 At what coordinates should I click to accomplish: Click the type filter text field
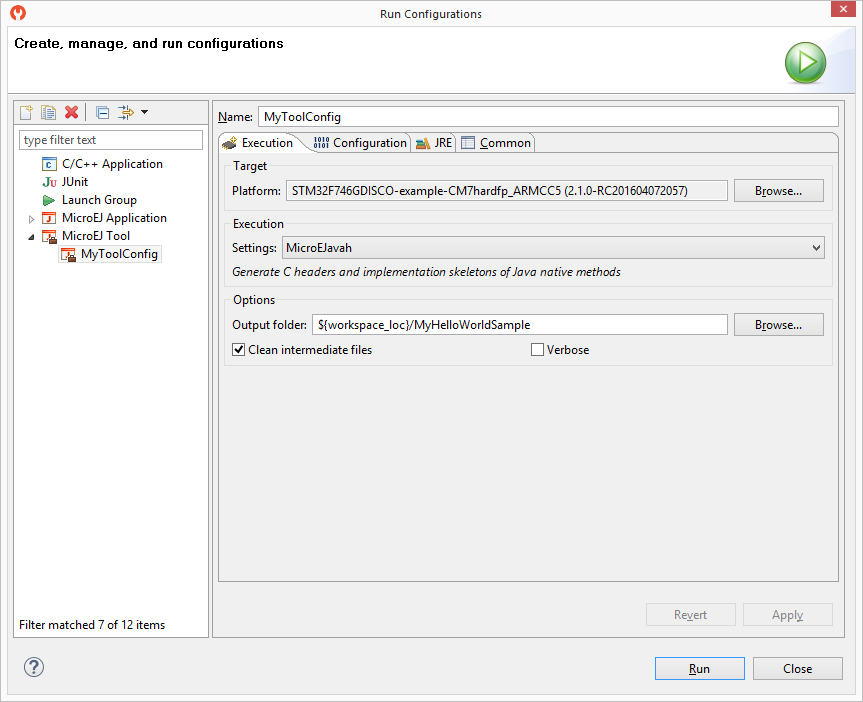[x=110, y=140]
